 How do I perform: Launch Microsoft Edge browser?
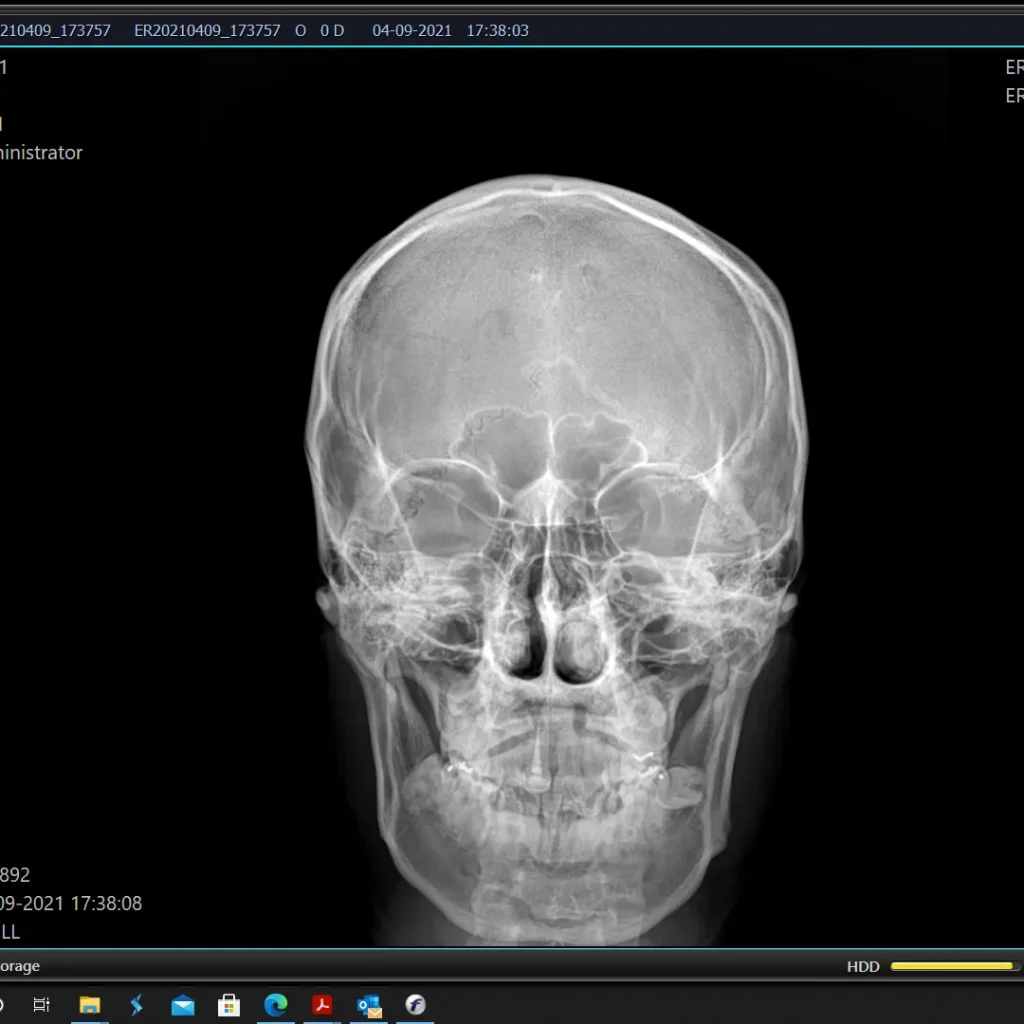(x=276, y=1005)
